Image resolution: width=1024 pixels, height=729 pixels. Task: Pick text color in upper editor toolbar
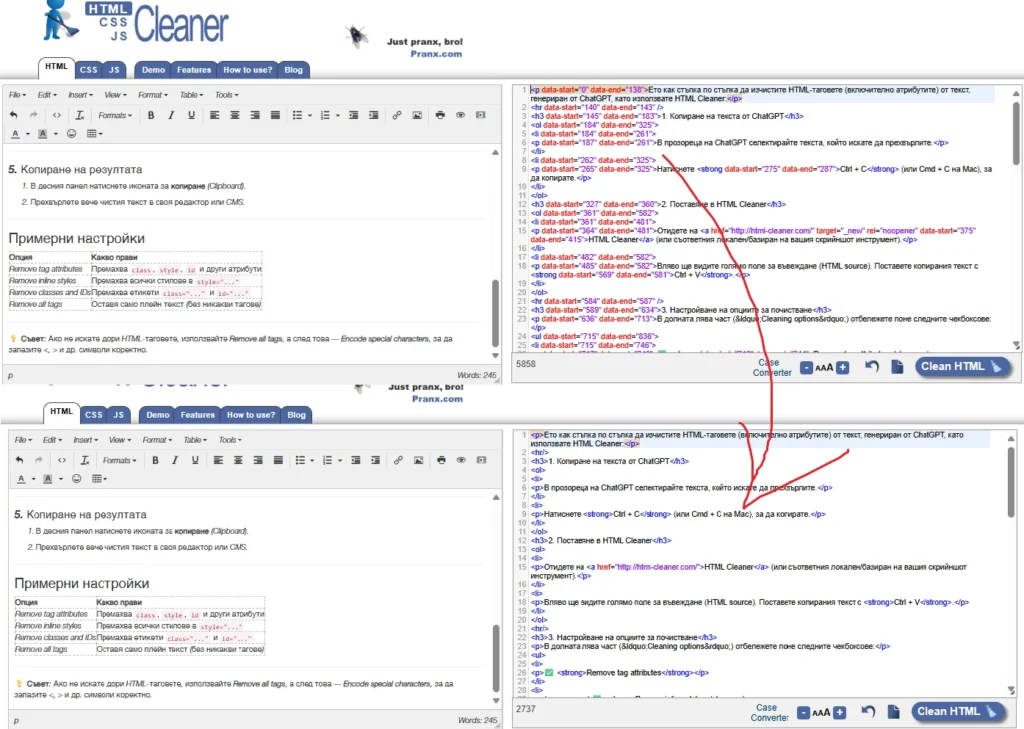pos(16,133)
